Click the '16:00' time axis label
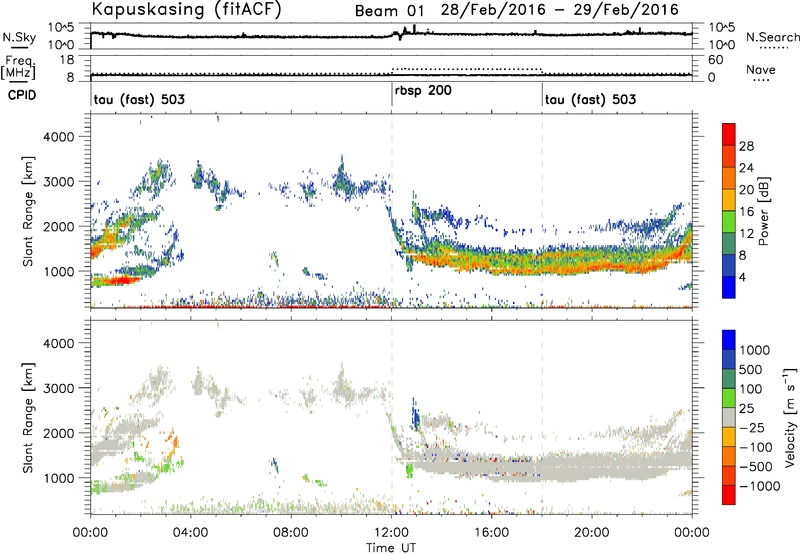Screen dimensions: 800x554 point(491,533)
